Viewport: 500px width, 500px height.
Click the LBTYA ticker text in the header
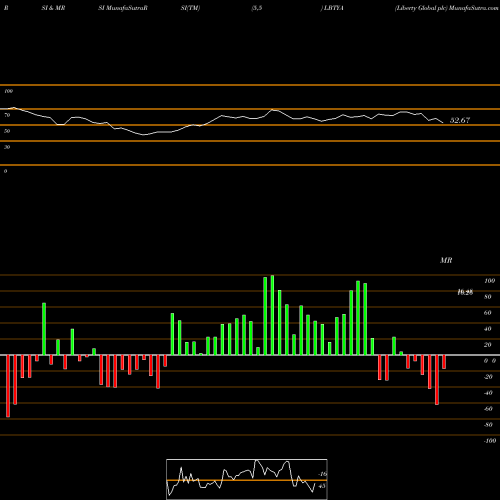click(333, 8)
